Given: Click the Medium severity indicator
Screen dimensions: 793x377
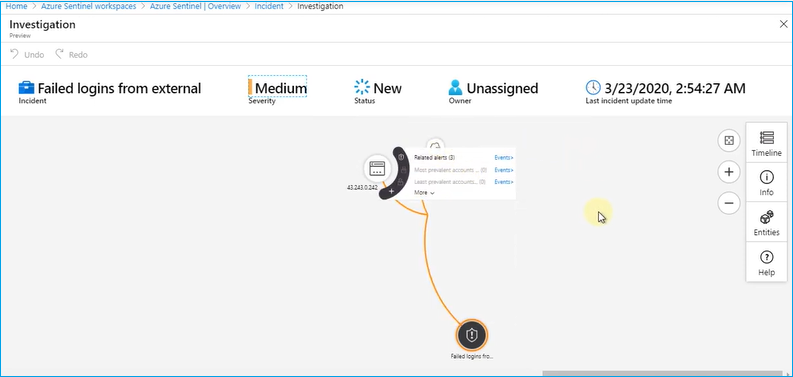Looking at the screenshot, I should 277,89.
